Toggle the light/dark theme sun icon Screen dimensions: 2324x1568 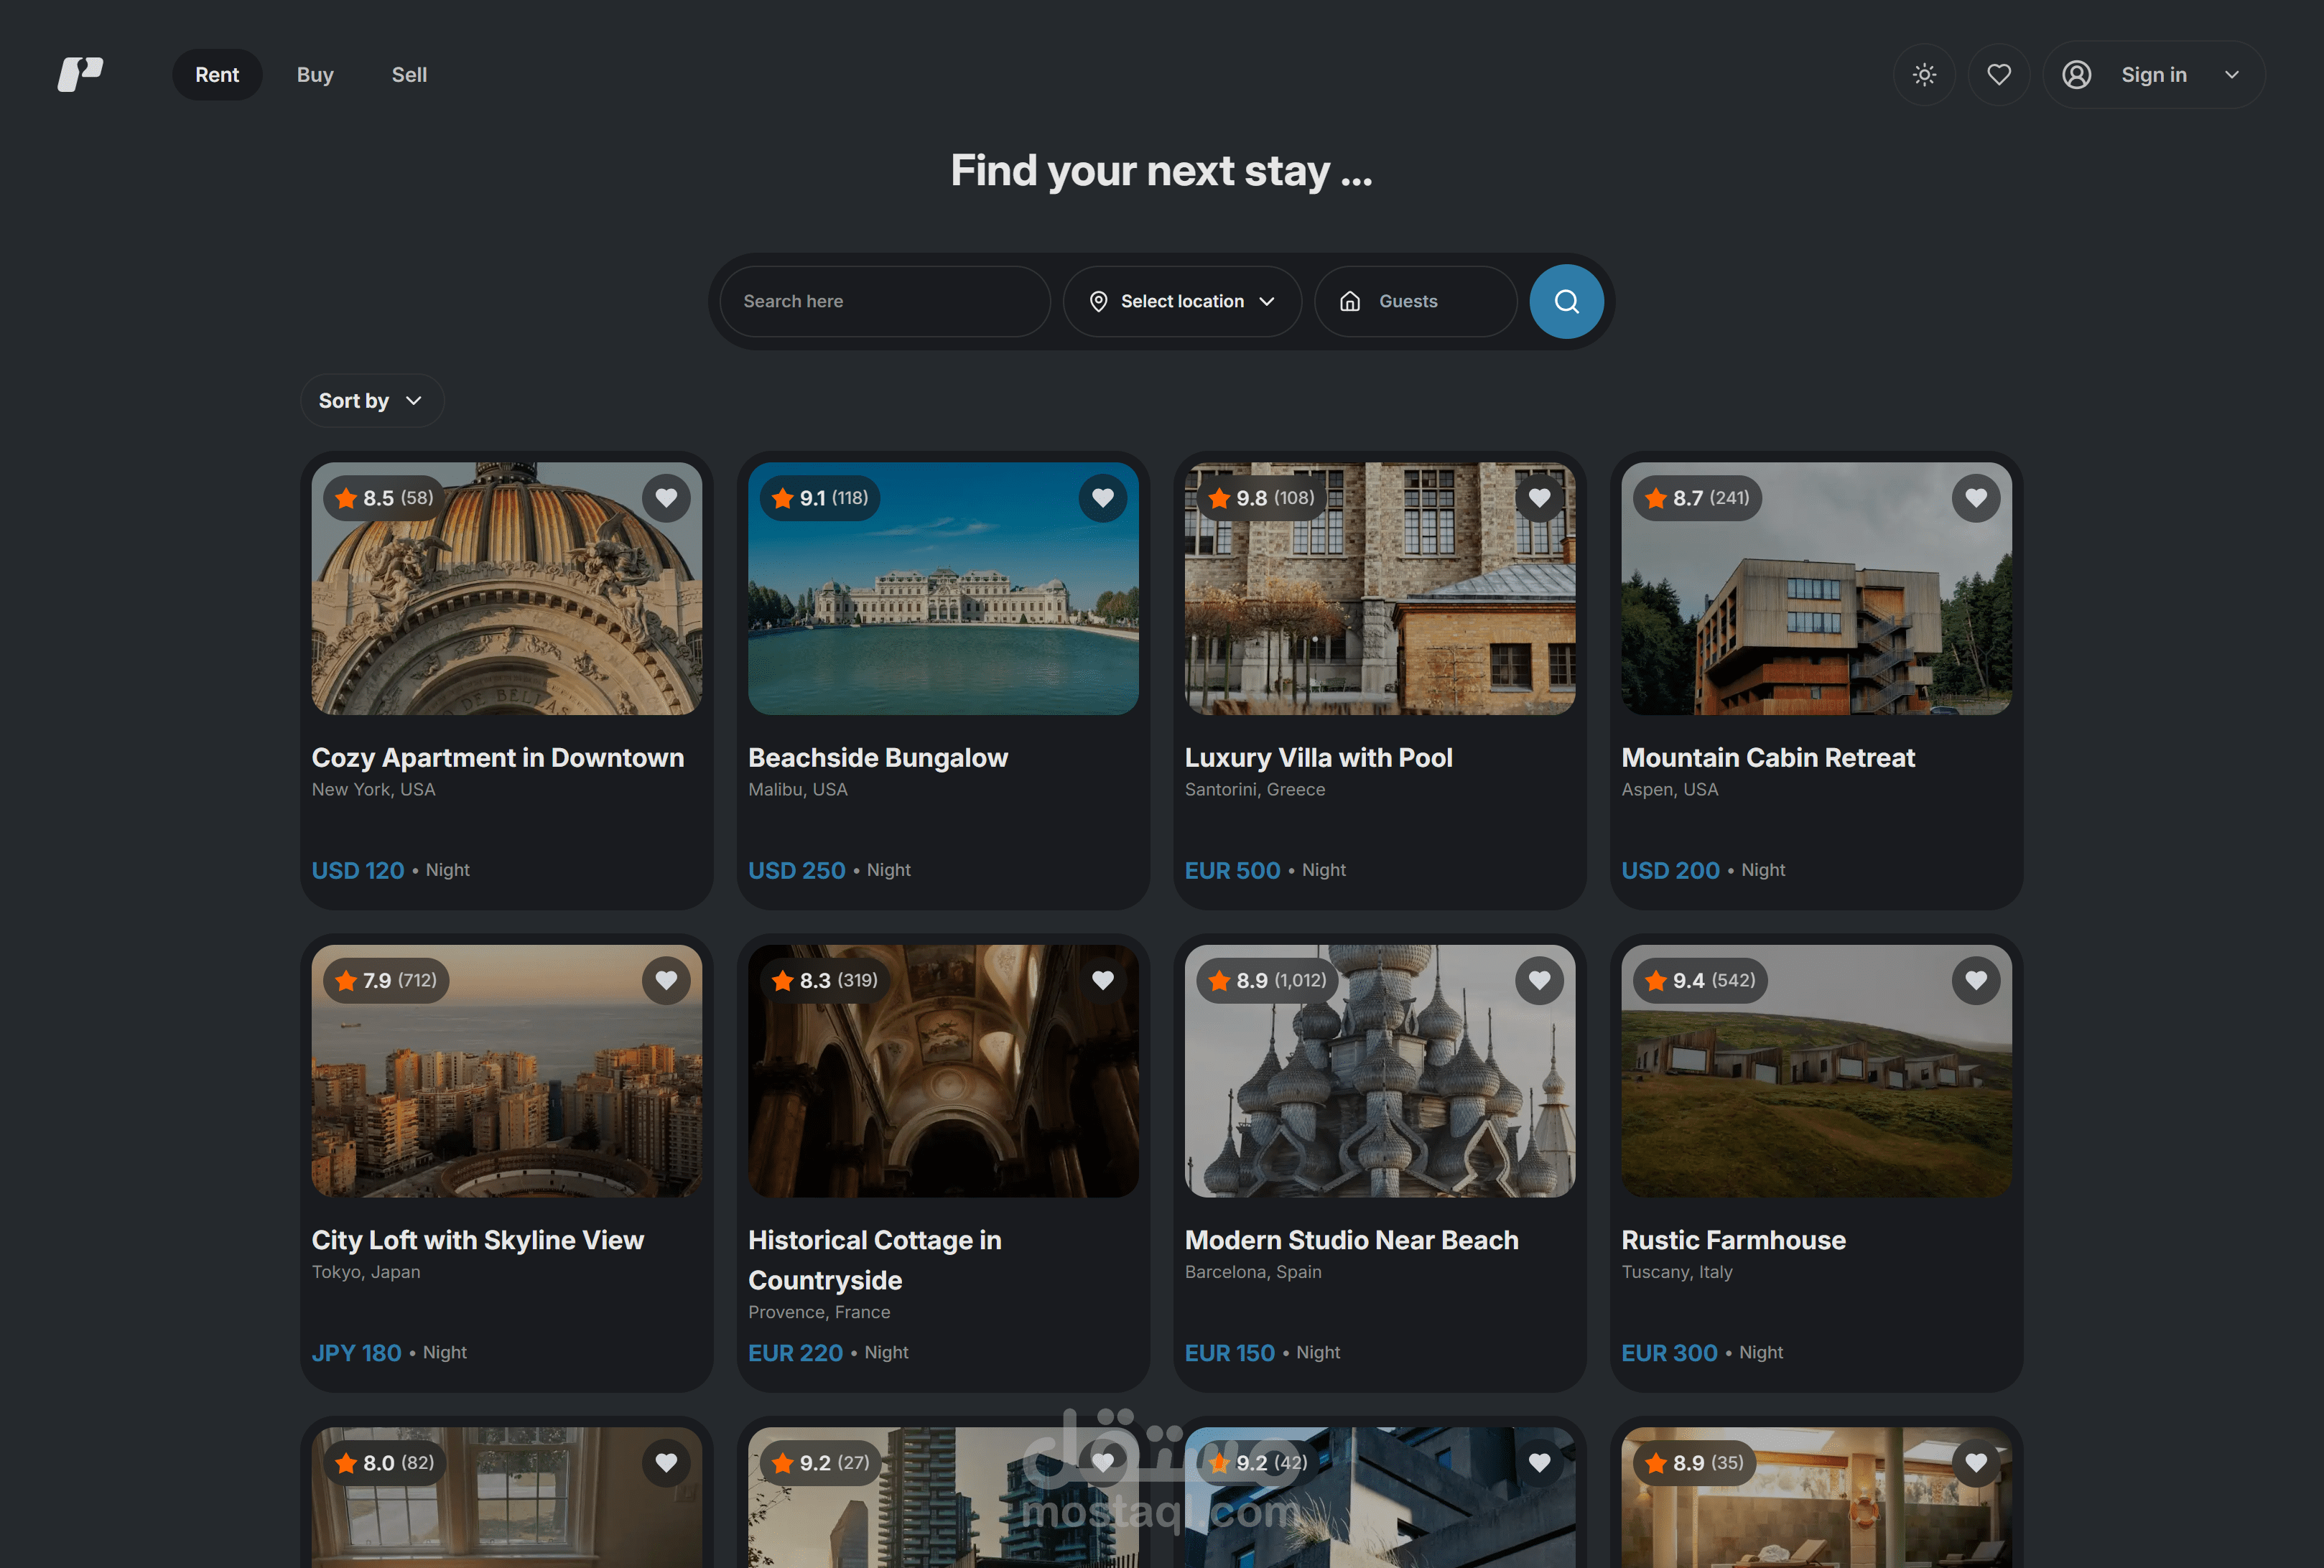click(1924, 75)
